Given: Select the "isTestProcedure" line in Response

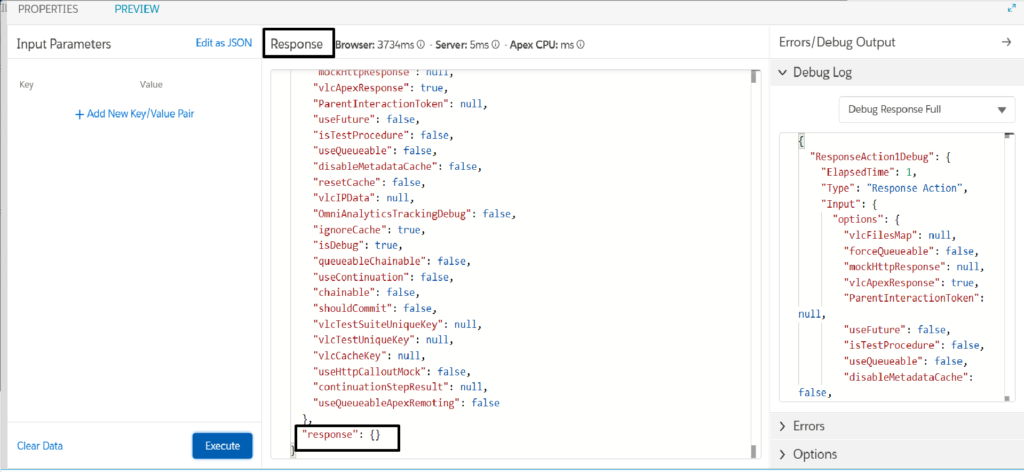Looking at the screenshot, I should point(383,135).
